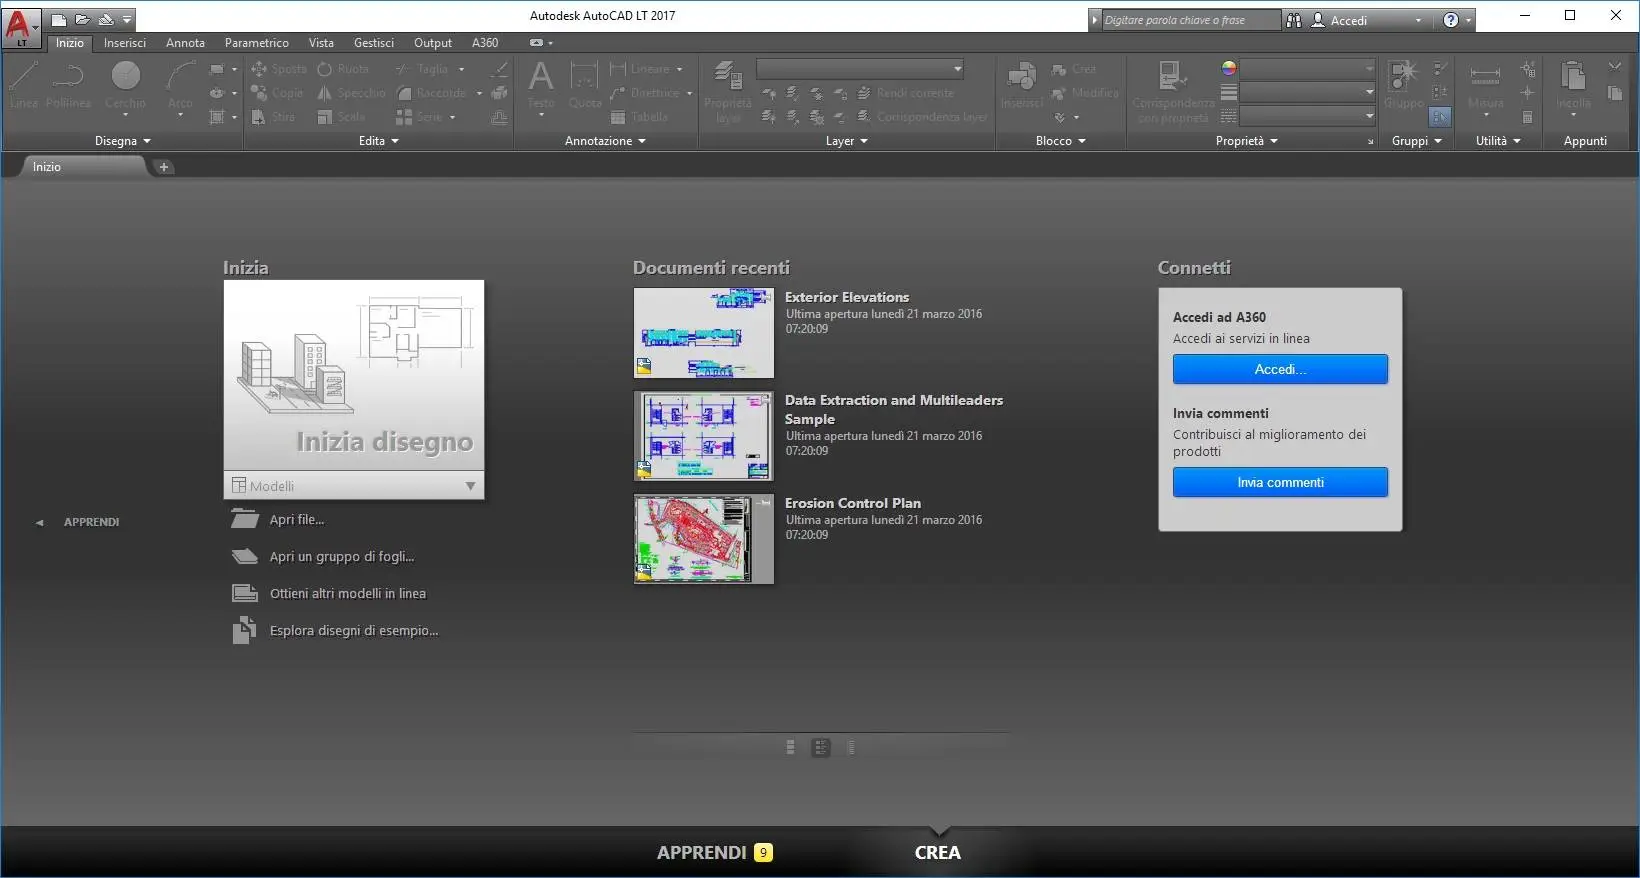Switch recent documents to rightmost view option
Viewport: 1640px width, 878px height.
click(851, 747)
